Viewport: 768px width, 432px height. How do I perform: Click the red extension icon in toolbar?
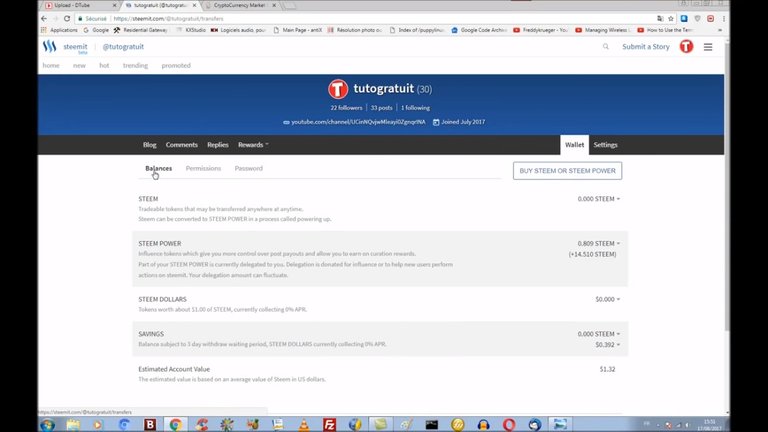click(x=710, y=19)
